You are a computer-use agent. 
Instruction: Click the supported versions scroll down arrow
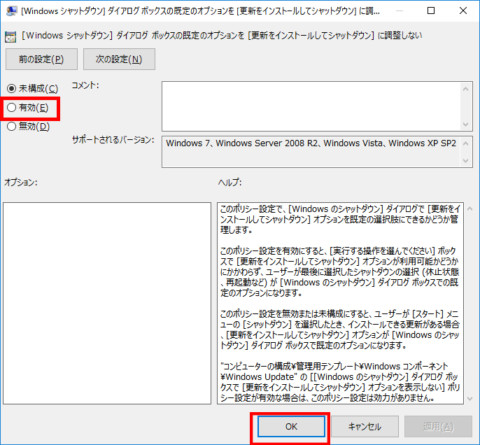pyautogui.click(x=466, y=161)
